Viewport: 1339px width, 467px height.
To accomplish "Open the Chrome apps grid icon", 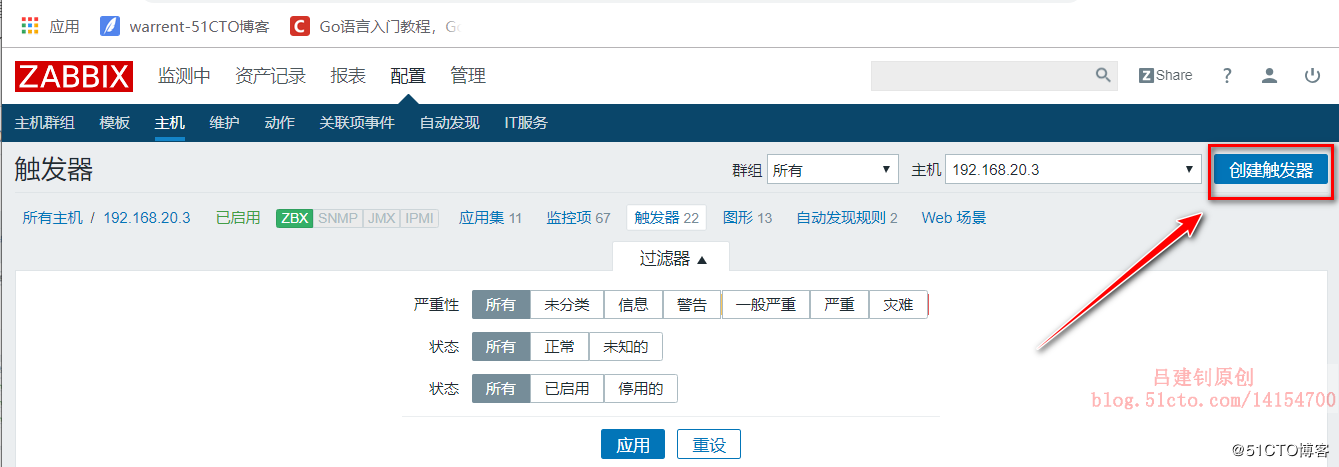I will (x=30, y=26).
